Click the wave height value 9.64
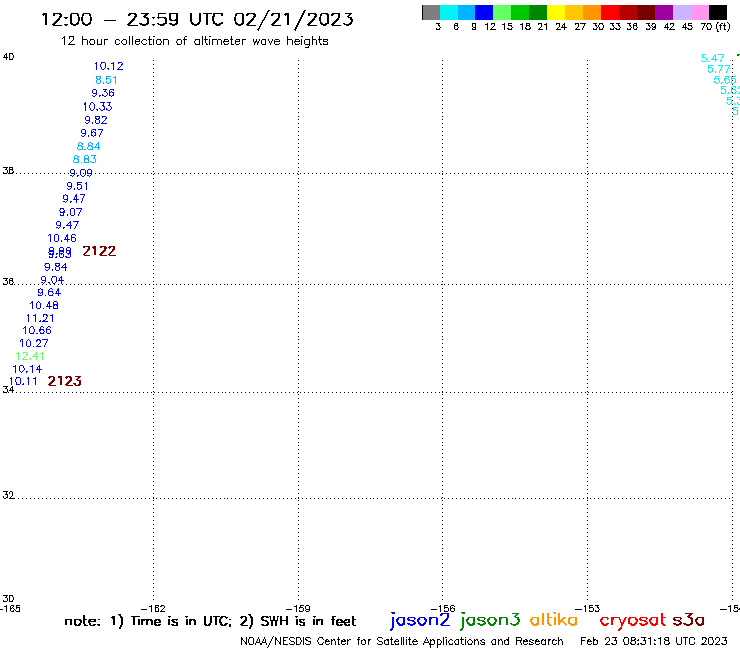The image size is (740, 650). click(49, 292)
